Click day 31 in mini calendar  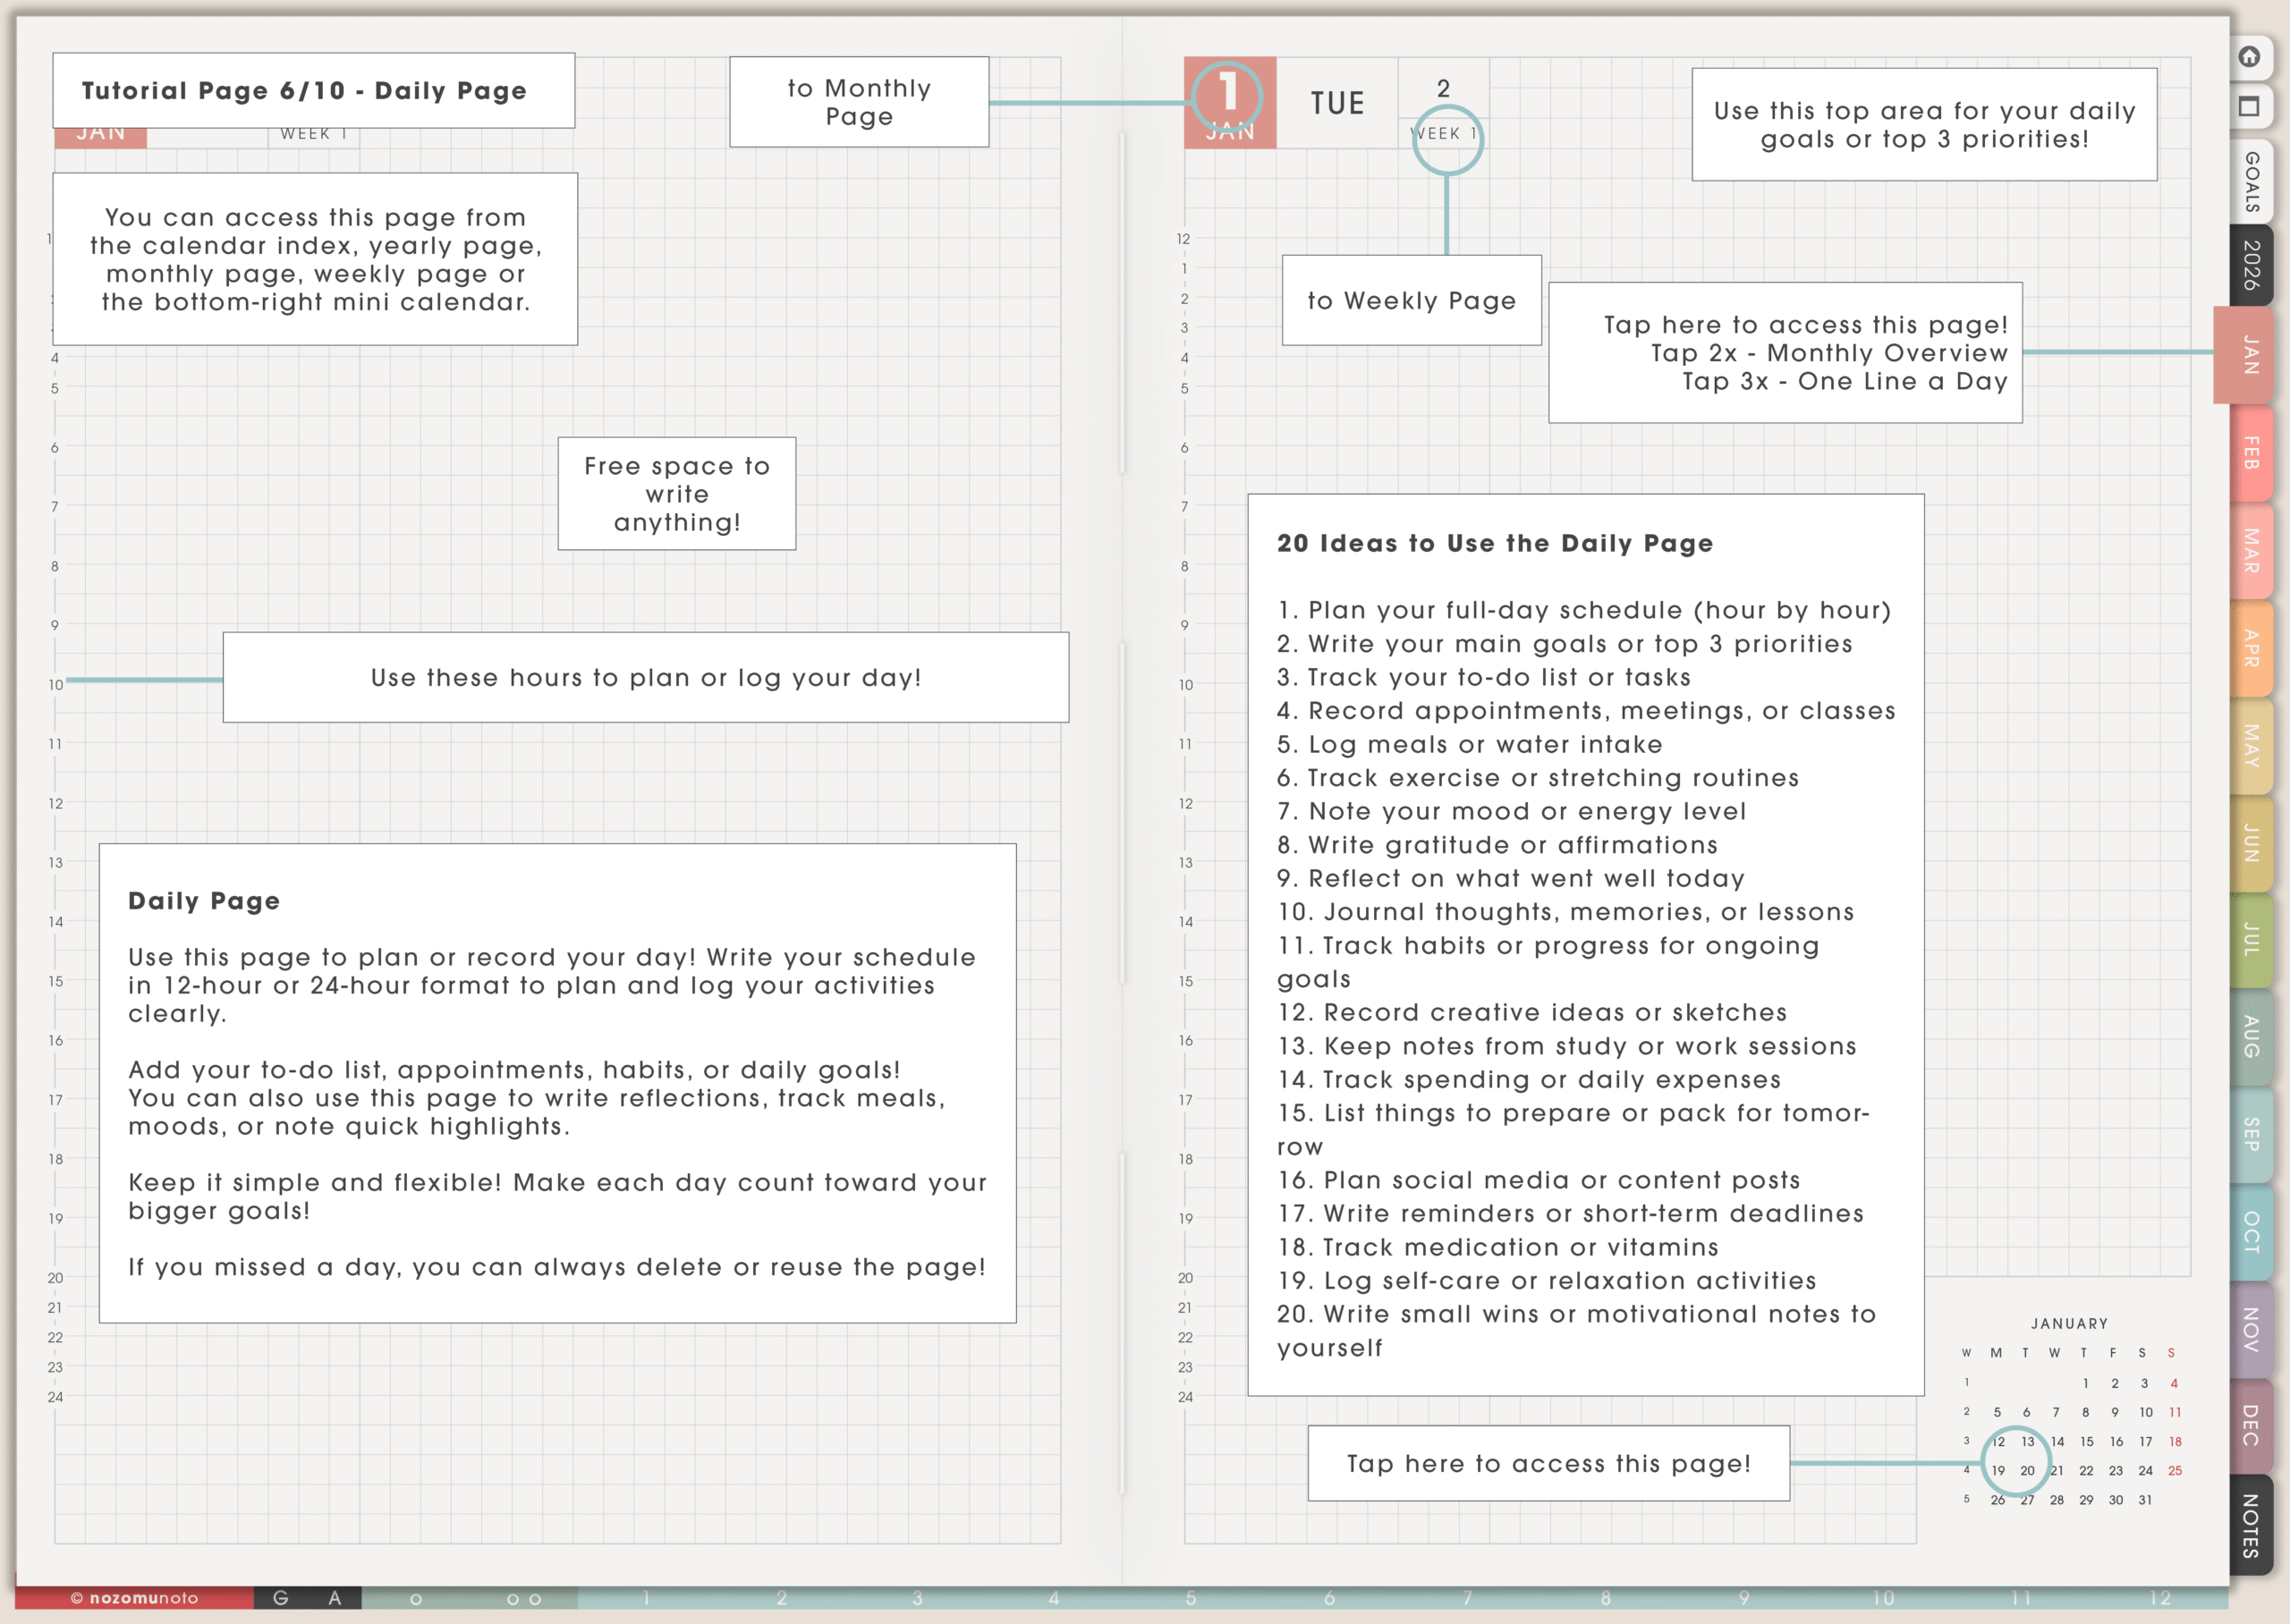pos(2145,1500)
